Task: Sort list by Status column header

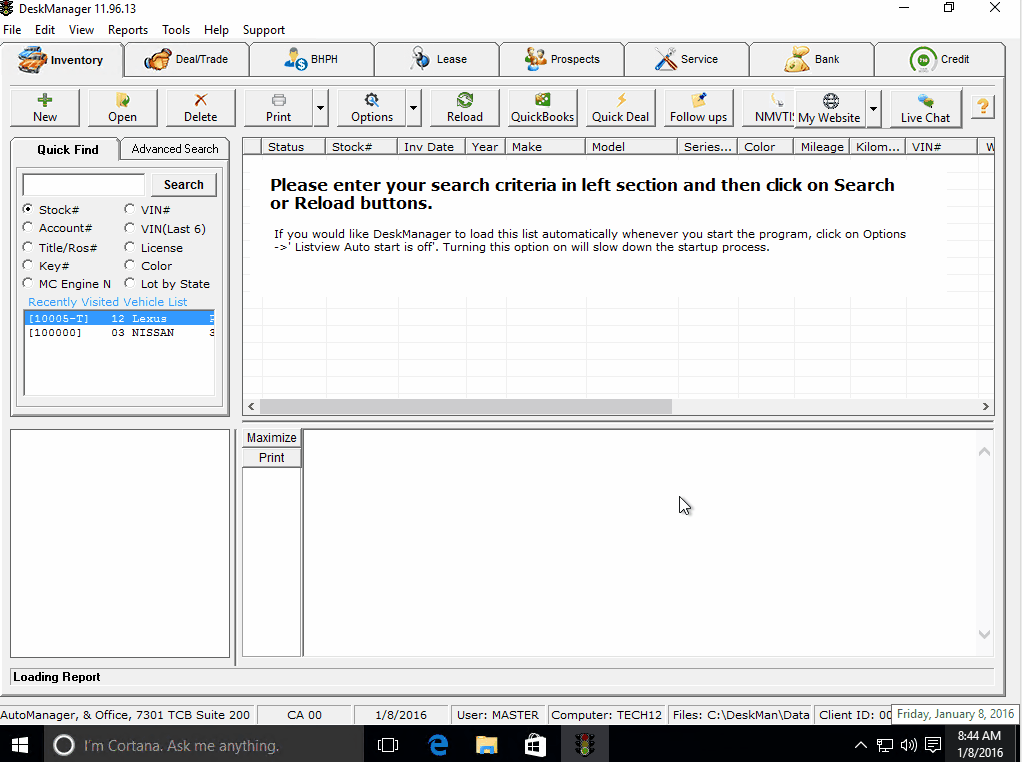Action: (293, 147)
